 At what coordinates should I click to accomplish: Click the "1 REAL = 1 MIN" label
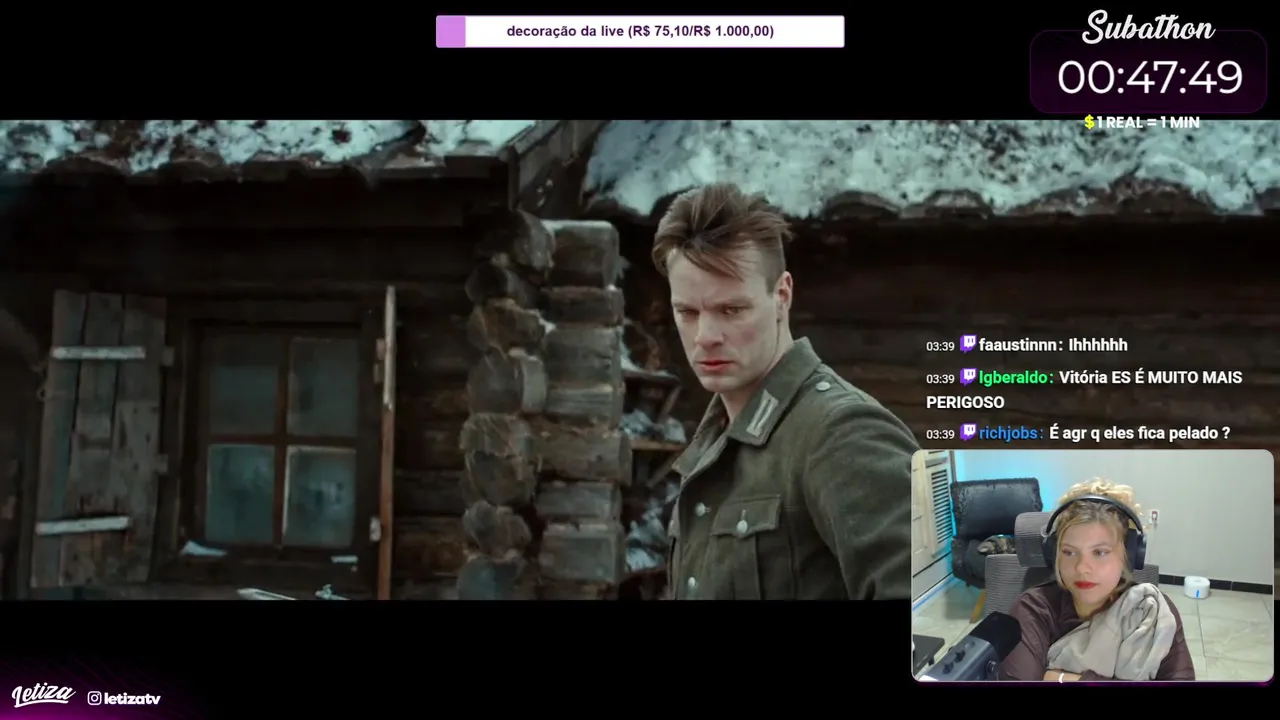(1148, 122)
